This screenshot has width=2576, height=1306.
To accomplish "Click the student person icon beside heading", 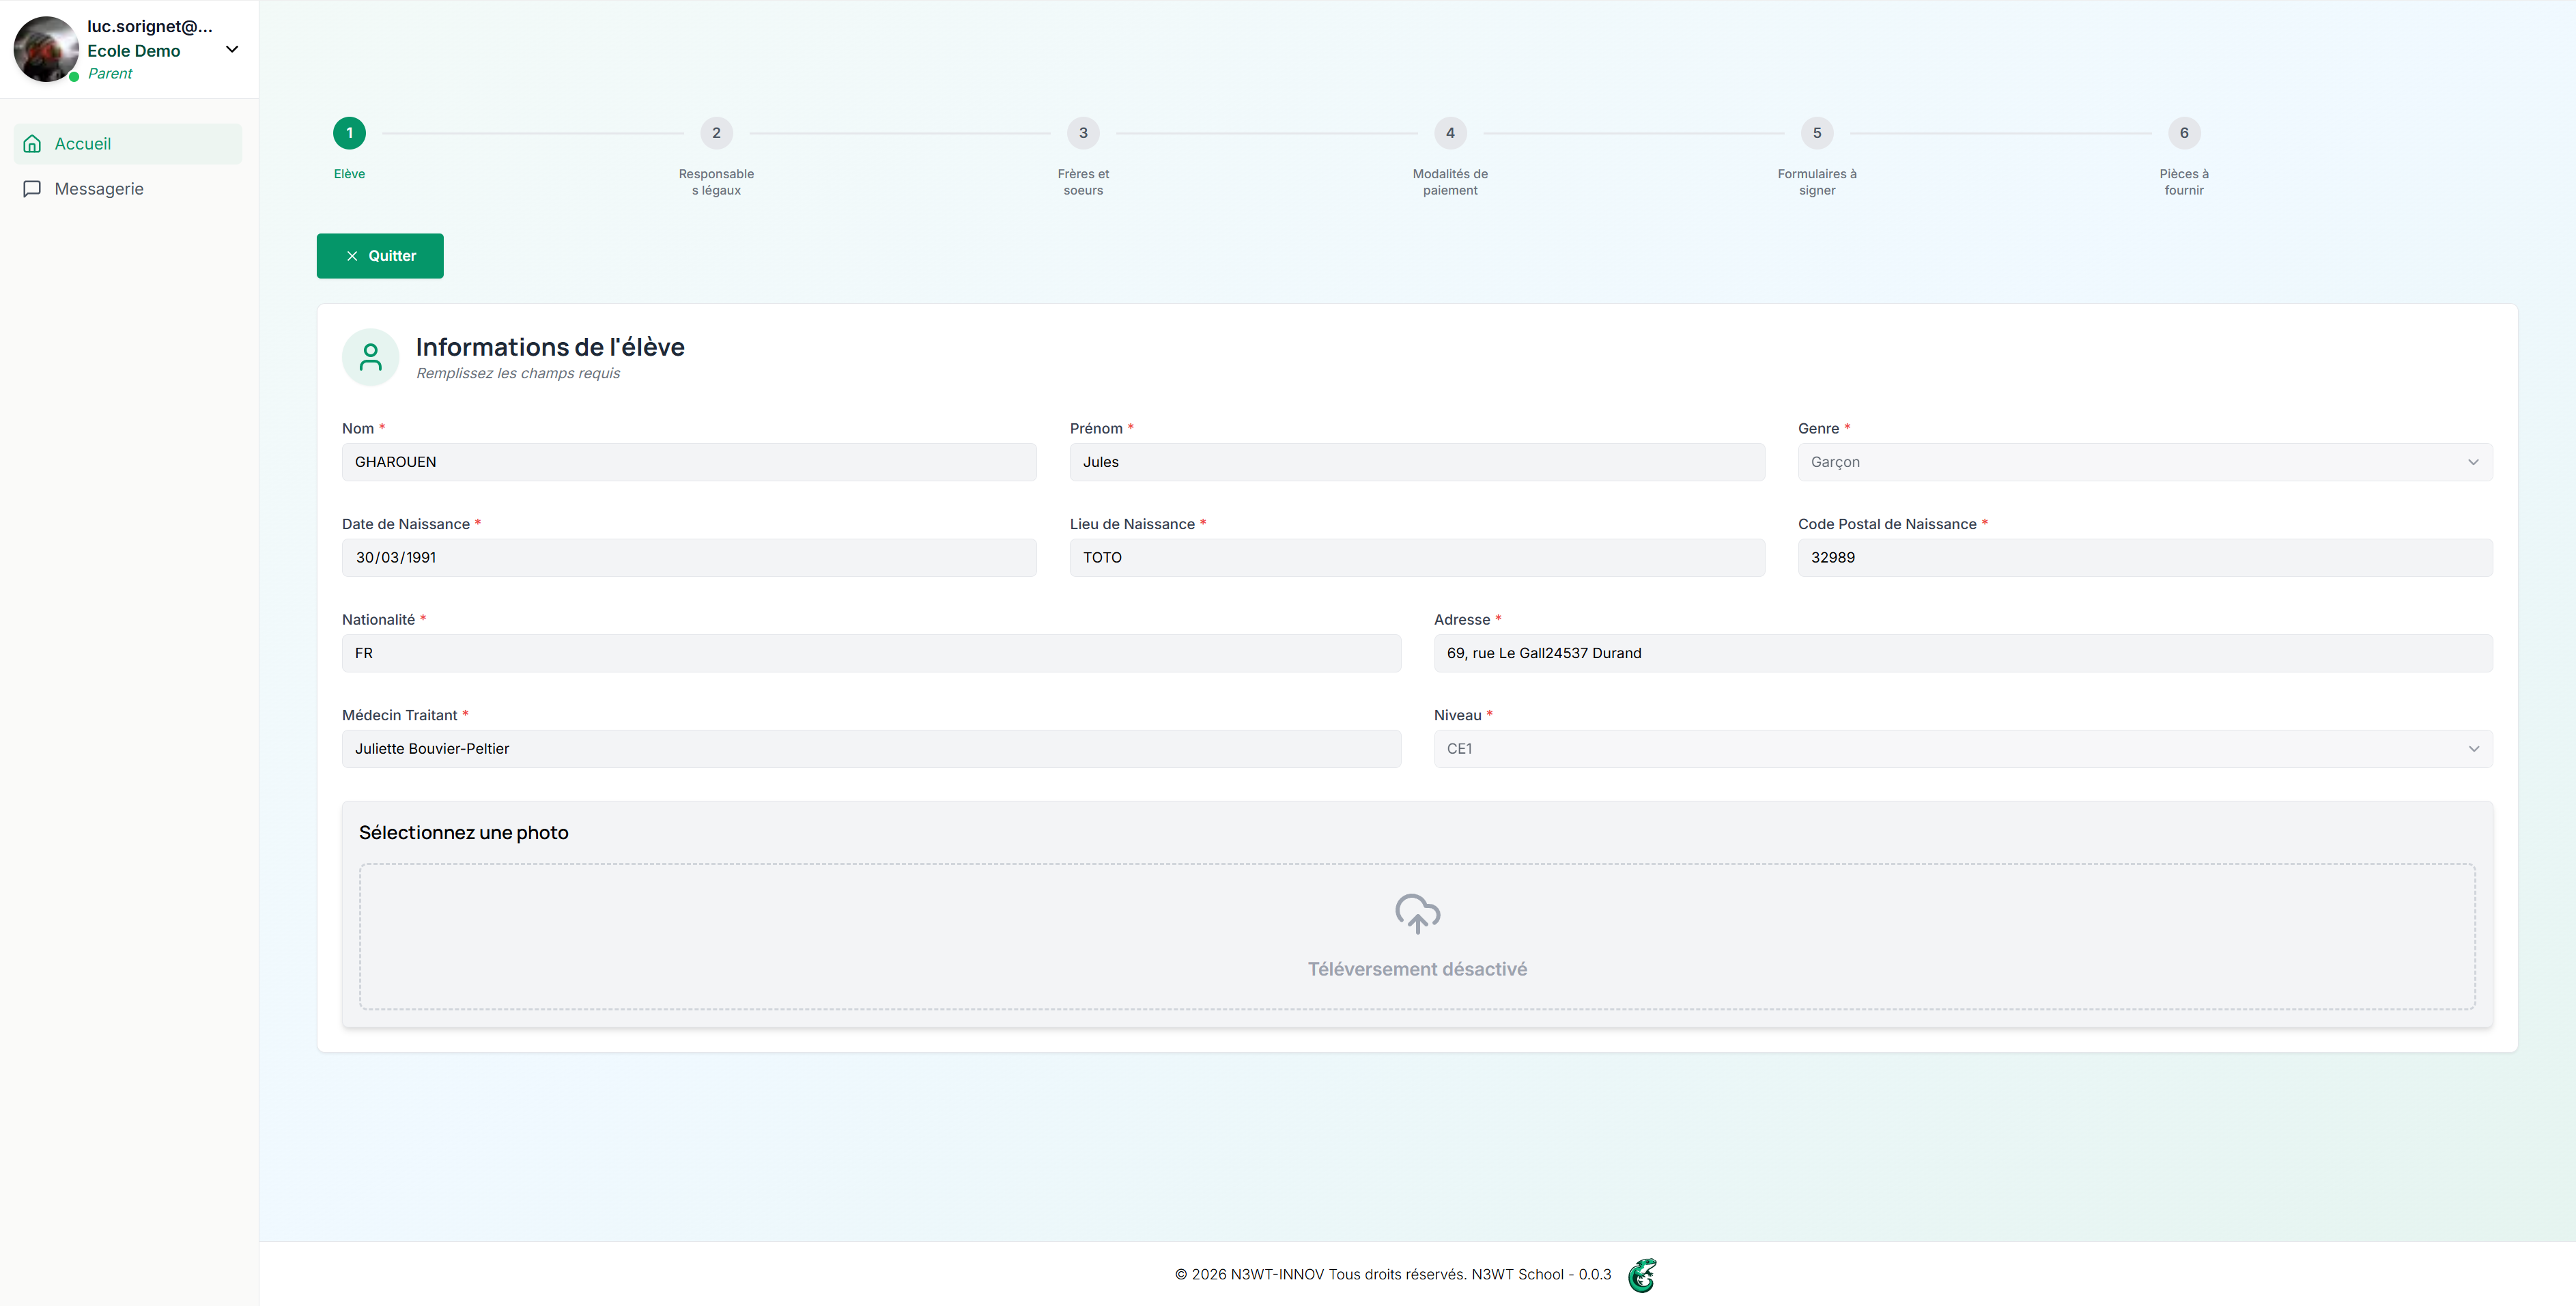I will pos(370,357).
